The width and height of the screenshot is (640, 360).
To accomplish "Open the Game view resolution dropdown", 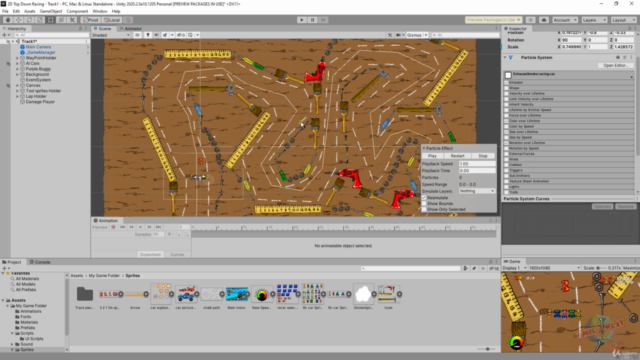I will 553,268.
